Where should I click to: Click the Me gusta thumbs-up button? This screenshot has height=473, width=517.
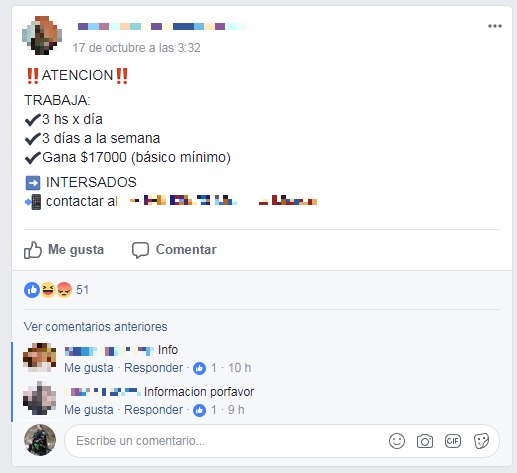(64, 250)
